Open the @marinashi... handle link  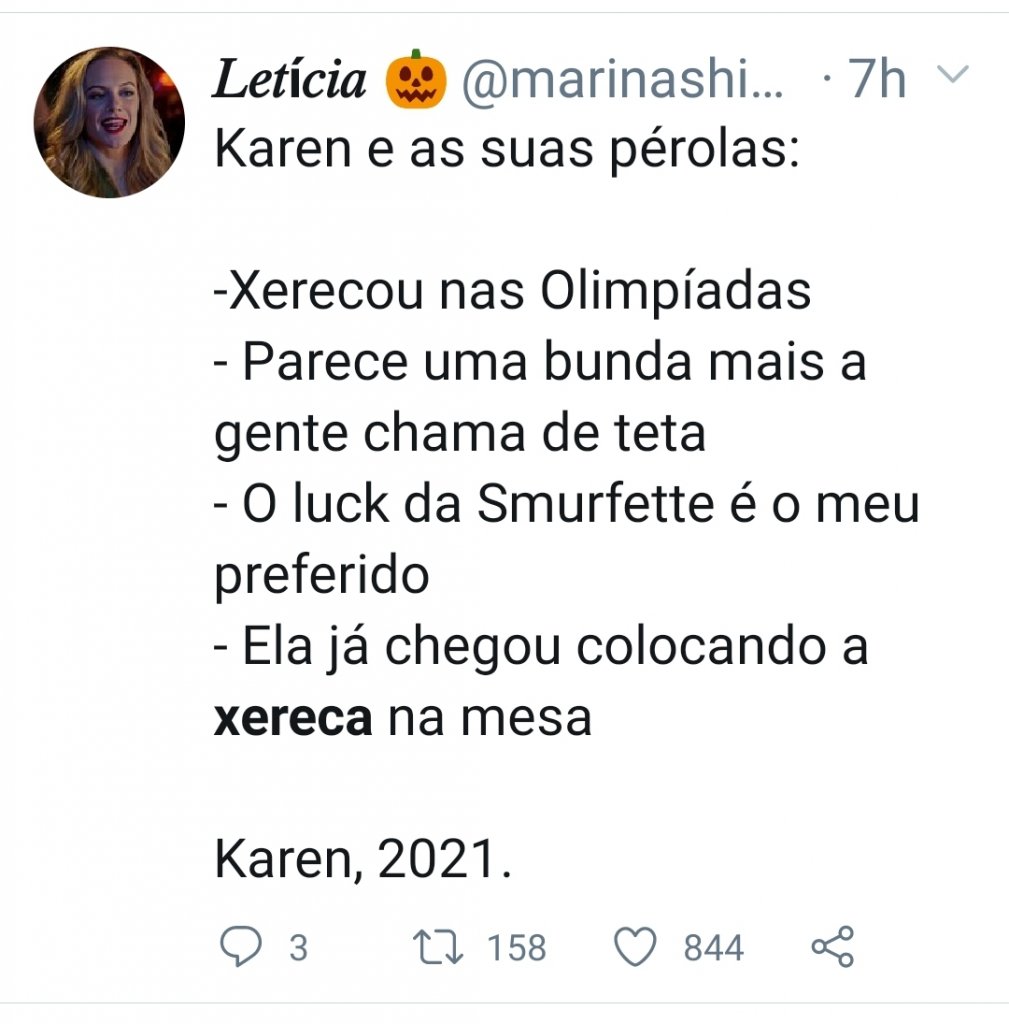[x=622, y=80]
